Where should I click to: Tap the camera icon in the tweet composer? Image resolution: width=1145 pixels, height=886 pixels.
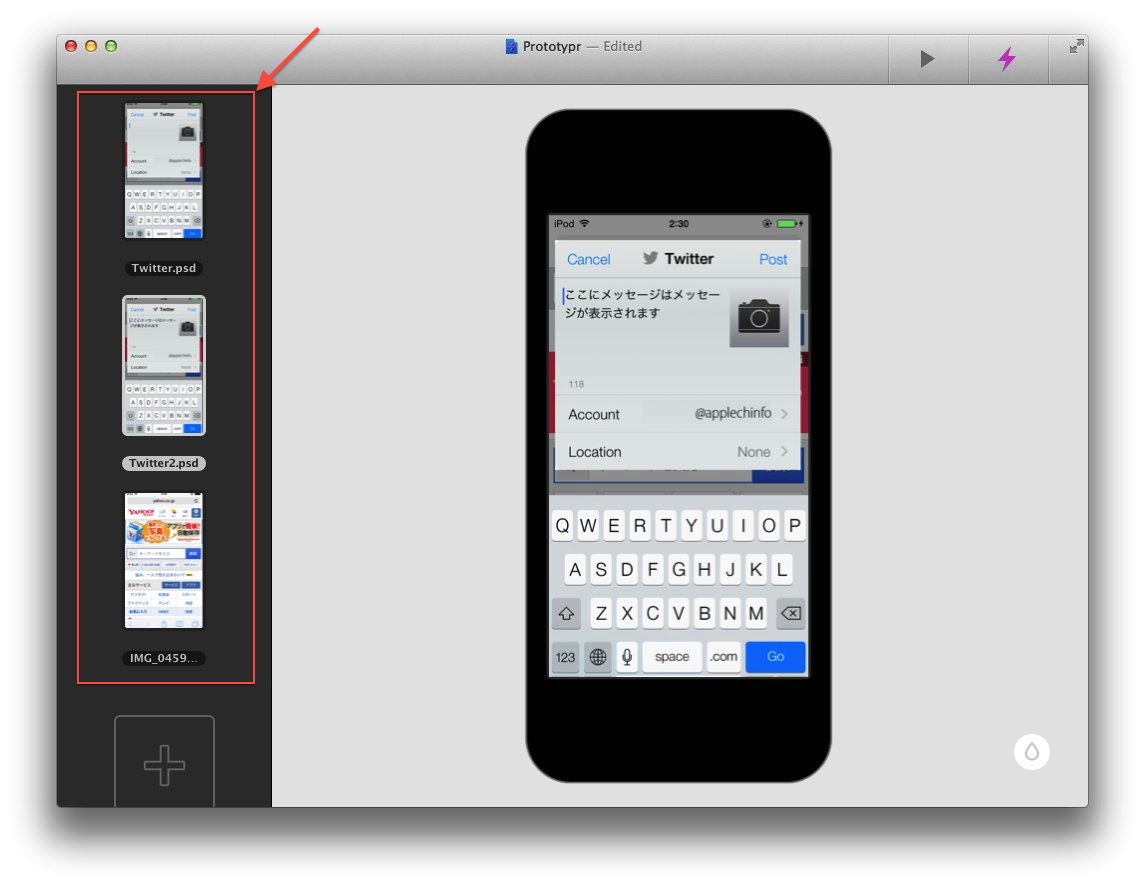pyautogui.click(x=759, y=317)
